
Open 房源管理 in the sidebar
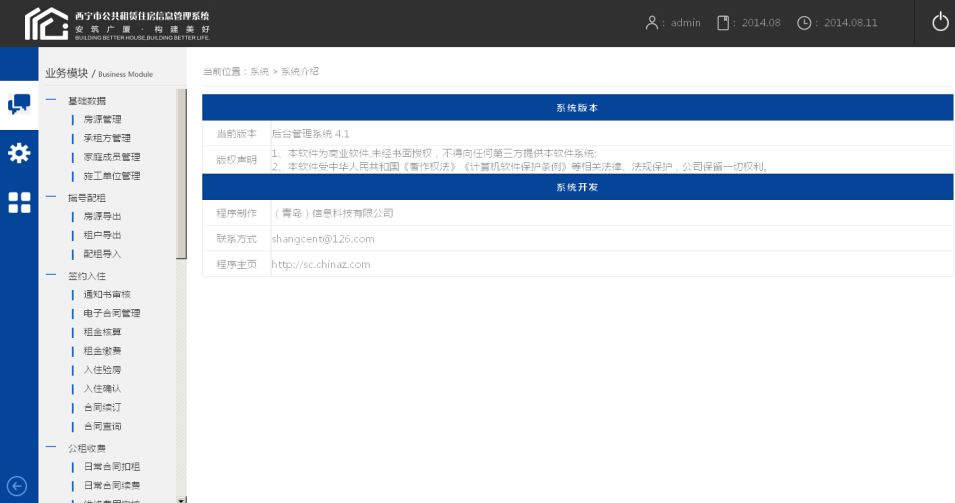pyautogui.click(x=102, y=119)
